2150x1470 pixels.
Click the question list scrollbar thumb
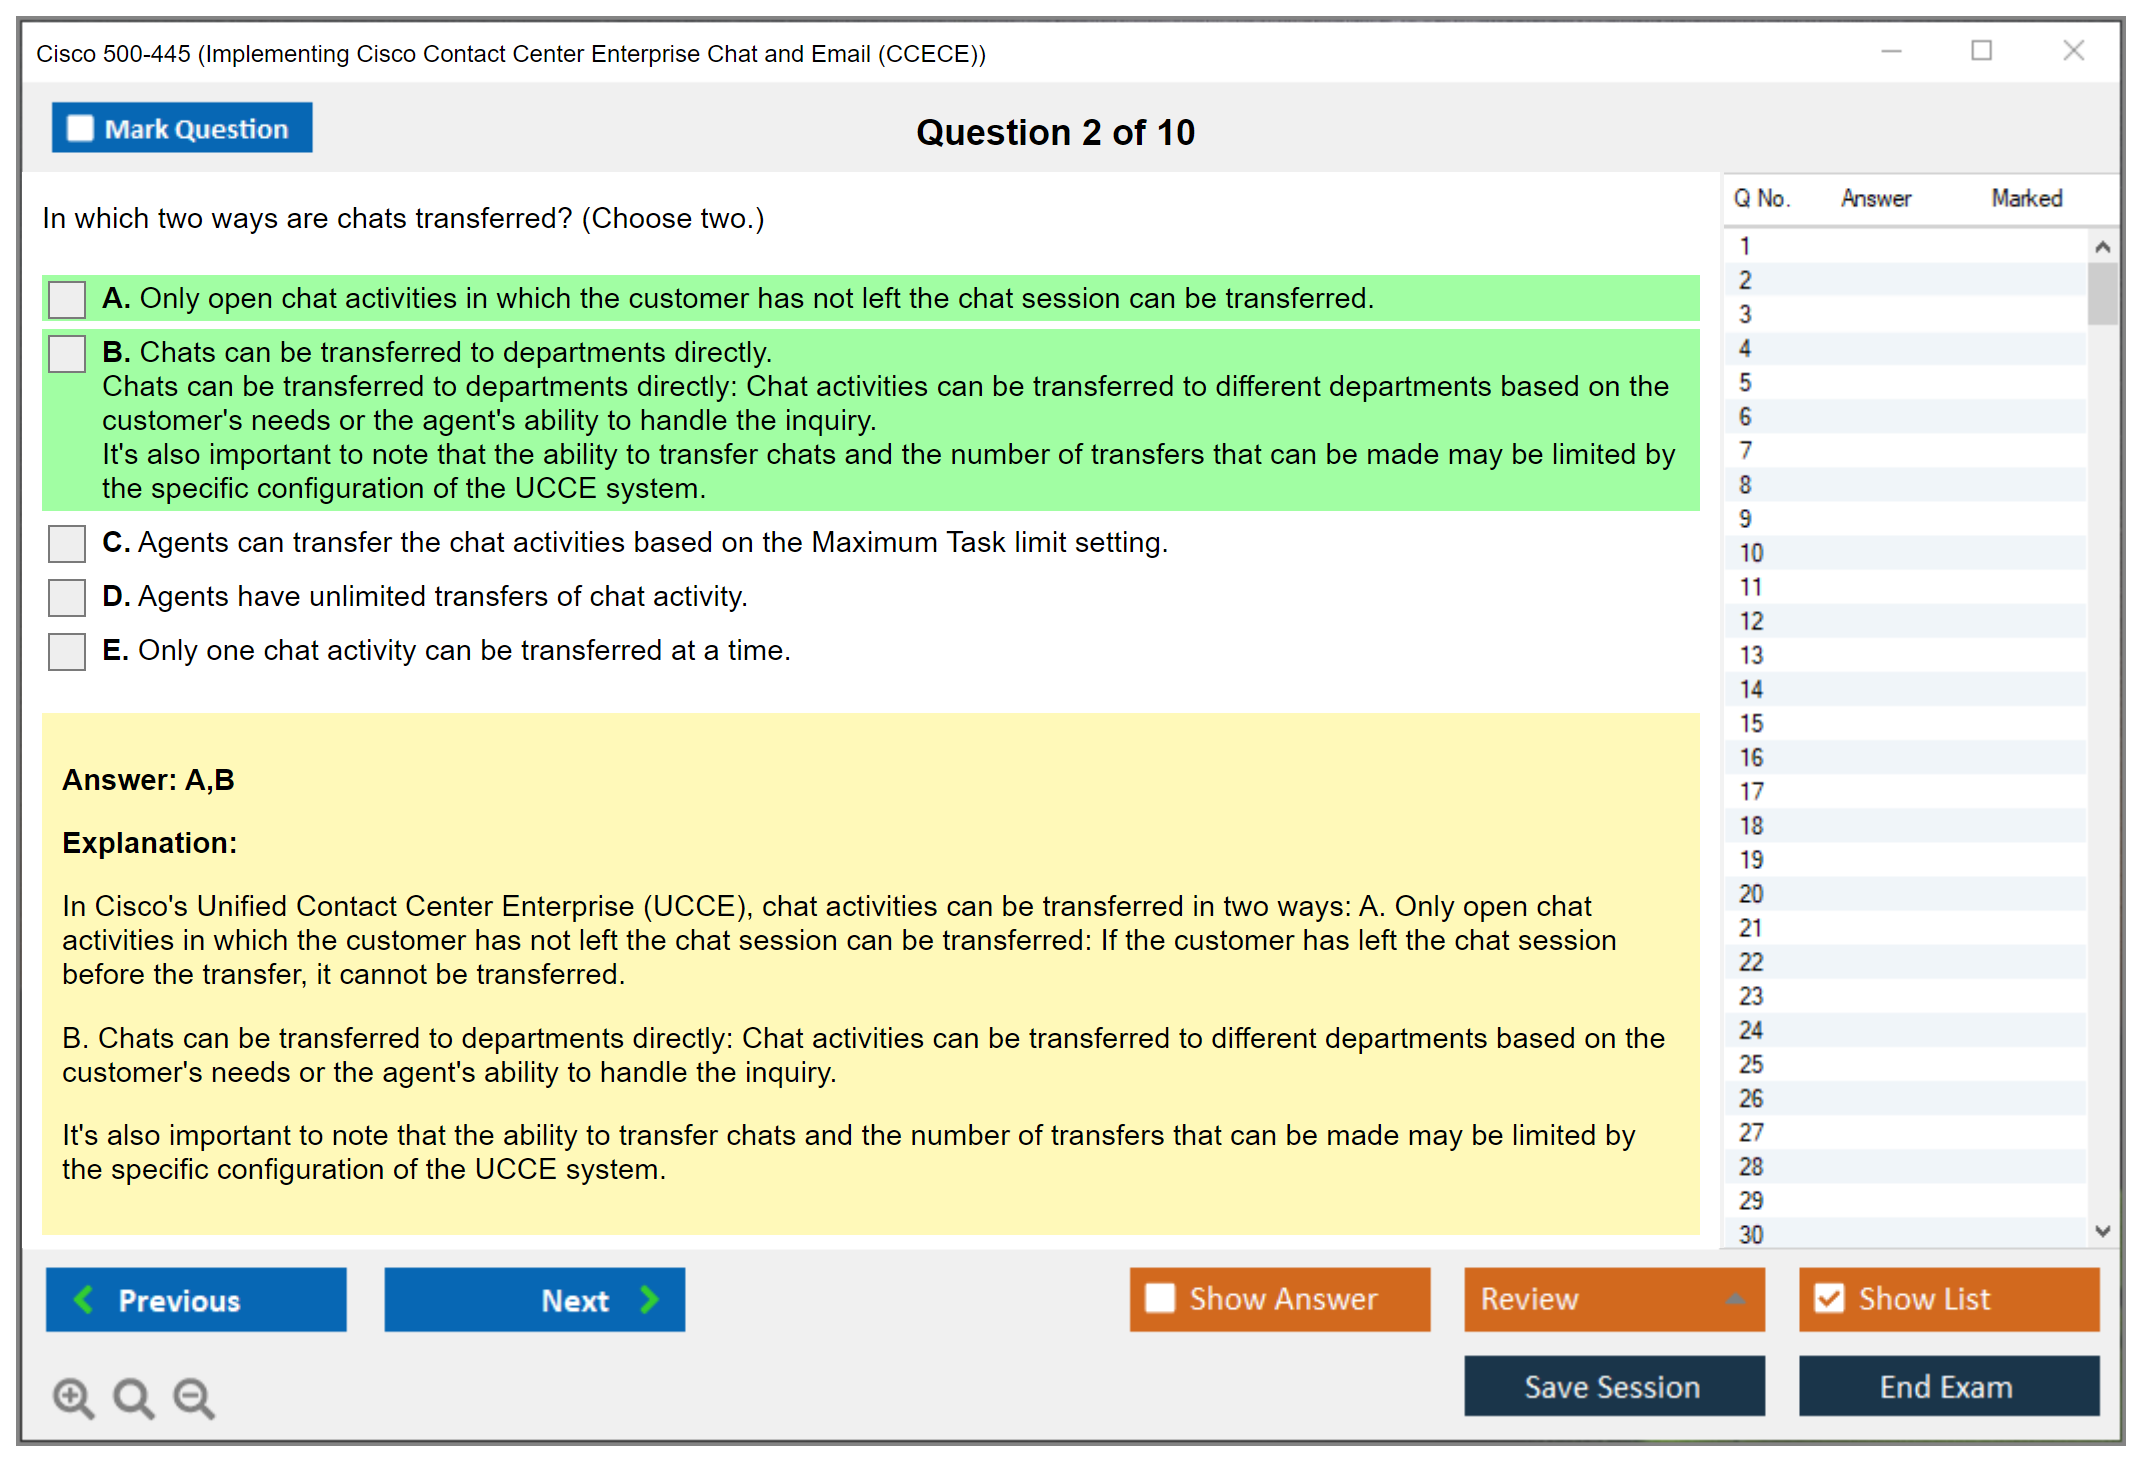tap(2102, 294)
